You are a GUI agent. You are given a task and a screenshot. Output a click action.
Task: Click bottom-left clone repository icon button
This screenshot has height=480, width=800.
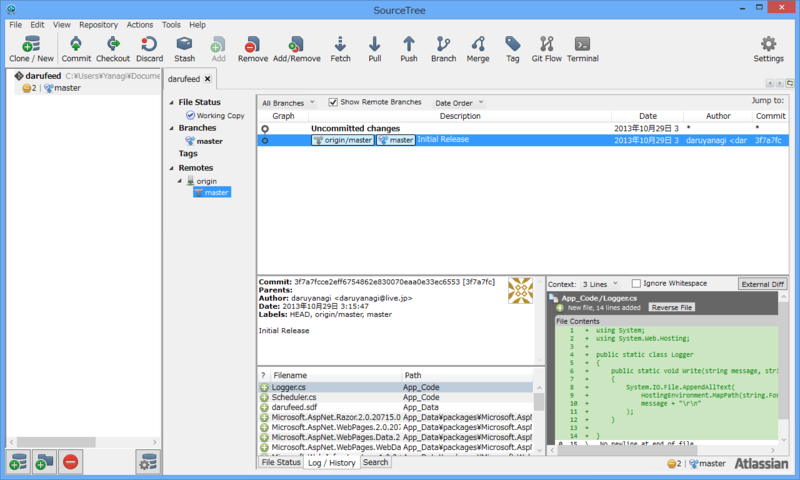click(18, 462)
